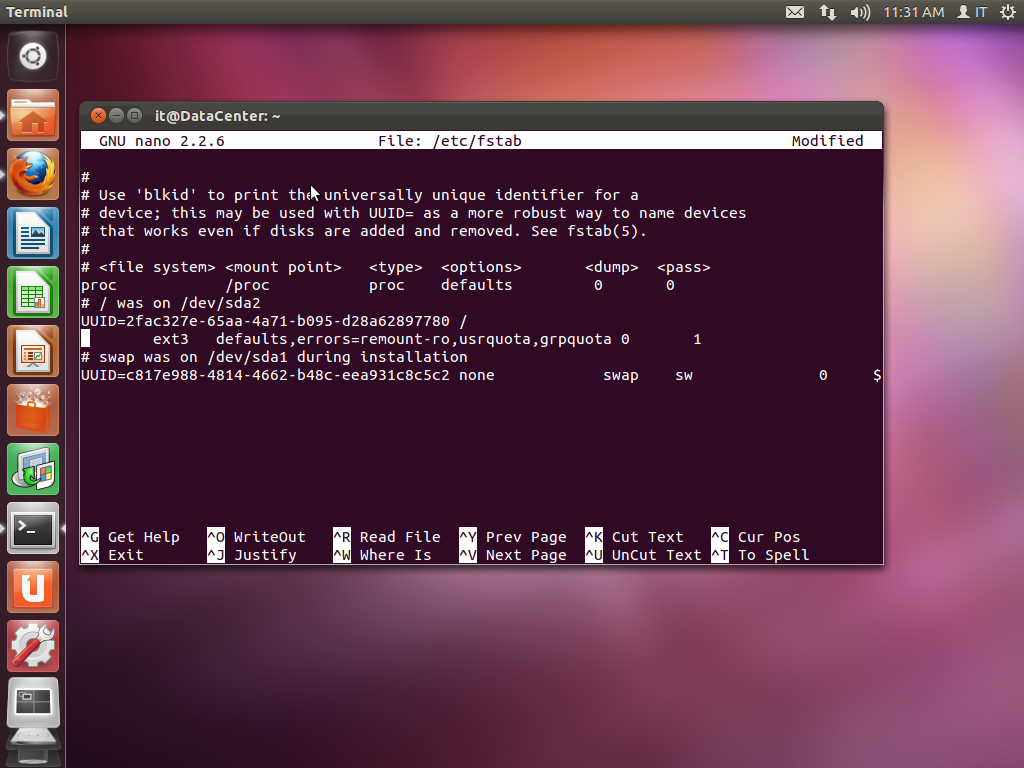The image size is (1024, 768).
Task: Open the clock showing 11:31 AM
Action: point(914,12)
